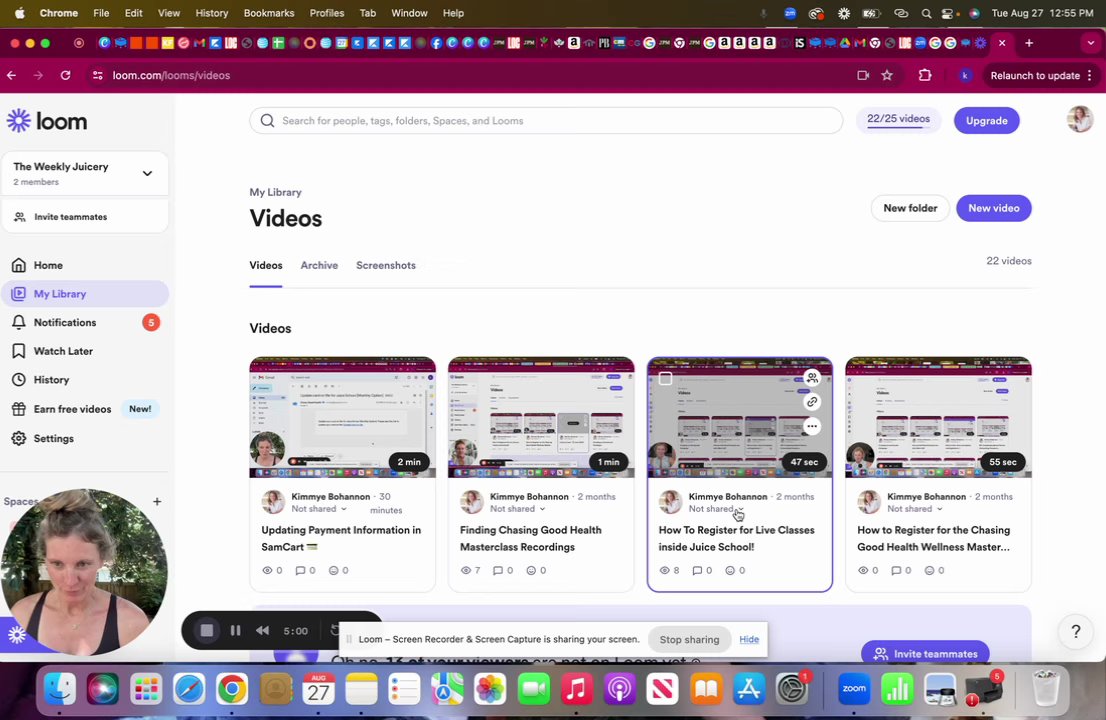Open My Library in sidebar

pyautogui.click(x=85, y=294)
